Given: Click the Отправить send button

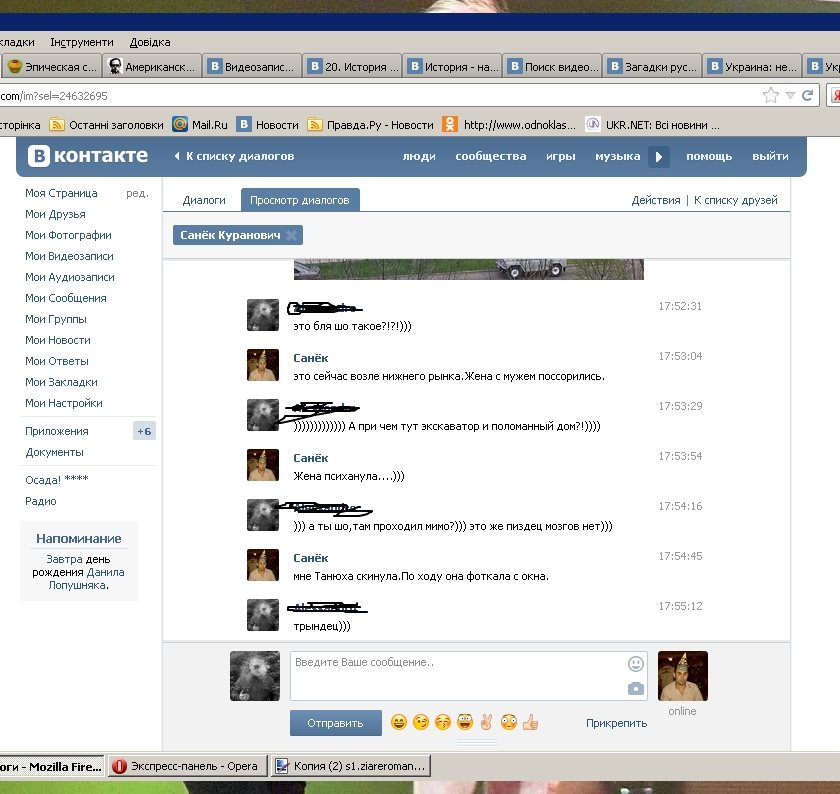Looking at the screenshot, I should tap(335, 723).
